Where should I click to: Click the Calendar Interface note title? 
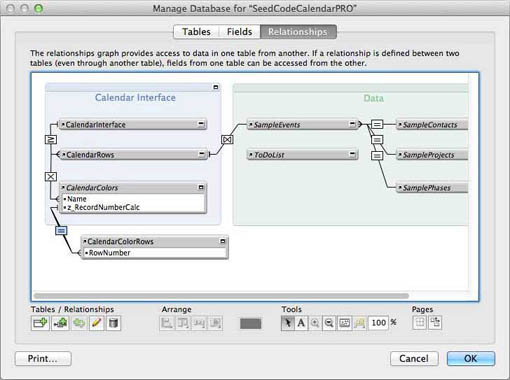[x=135, y=97]
